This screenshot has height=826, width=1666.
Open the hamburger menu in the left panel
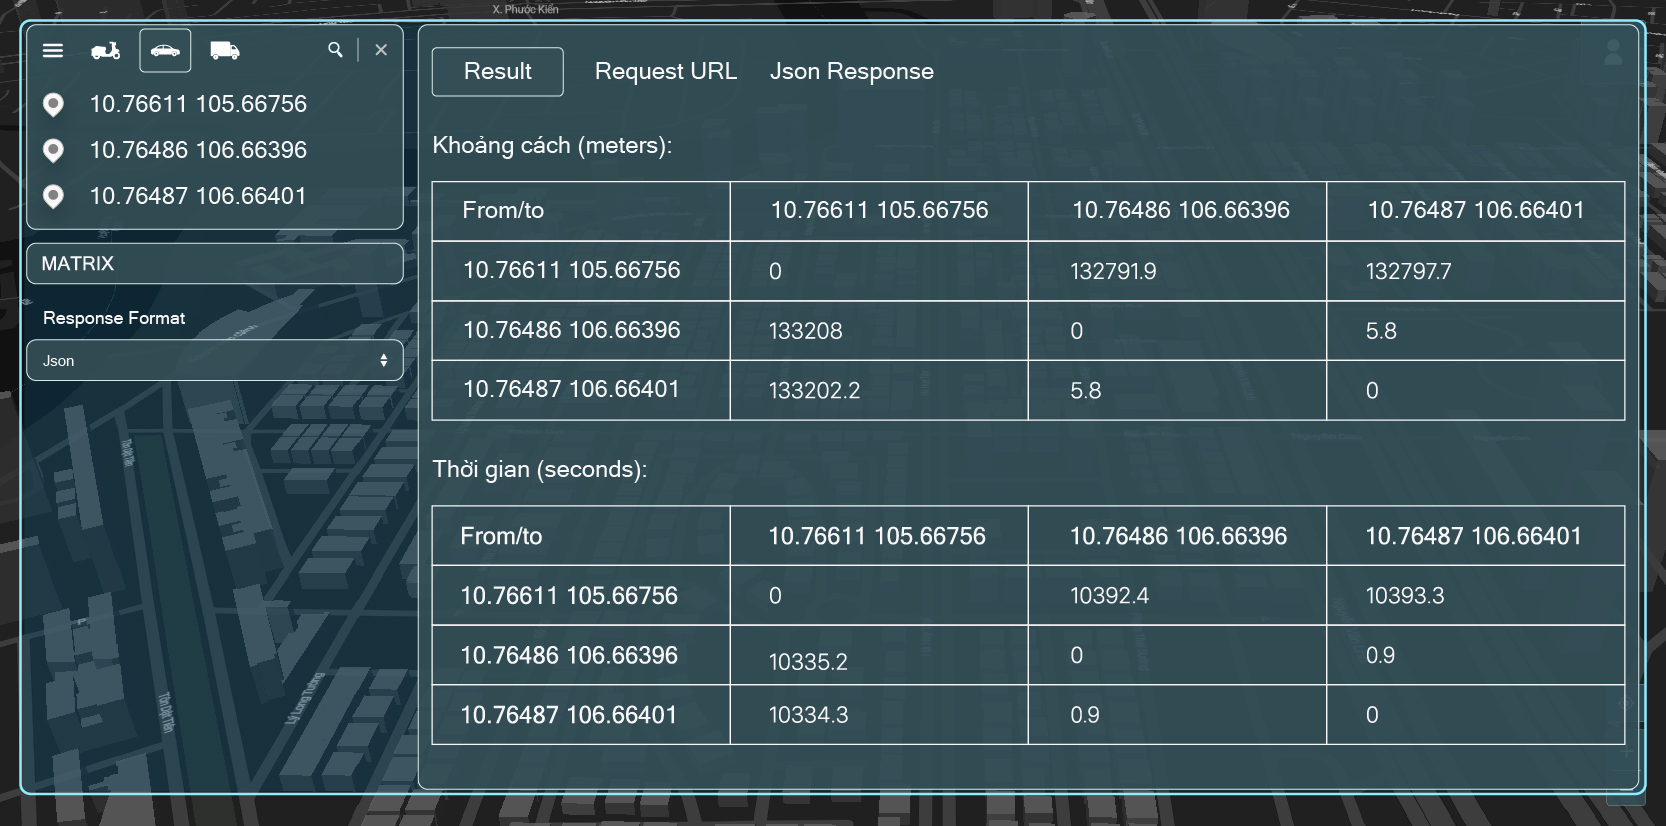pos(53,51)
